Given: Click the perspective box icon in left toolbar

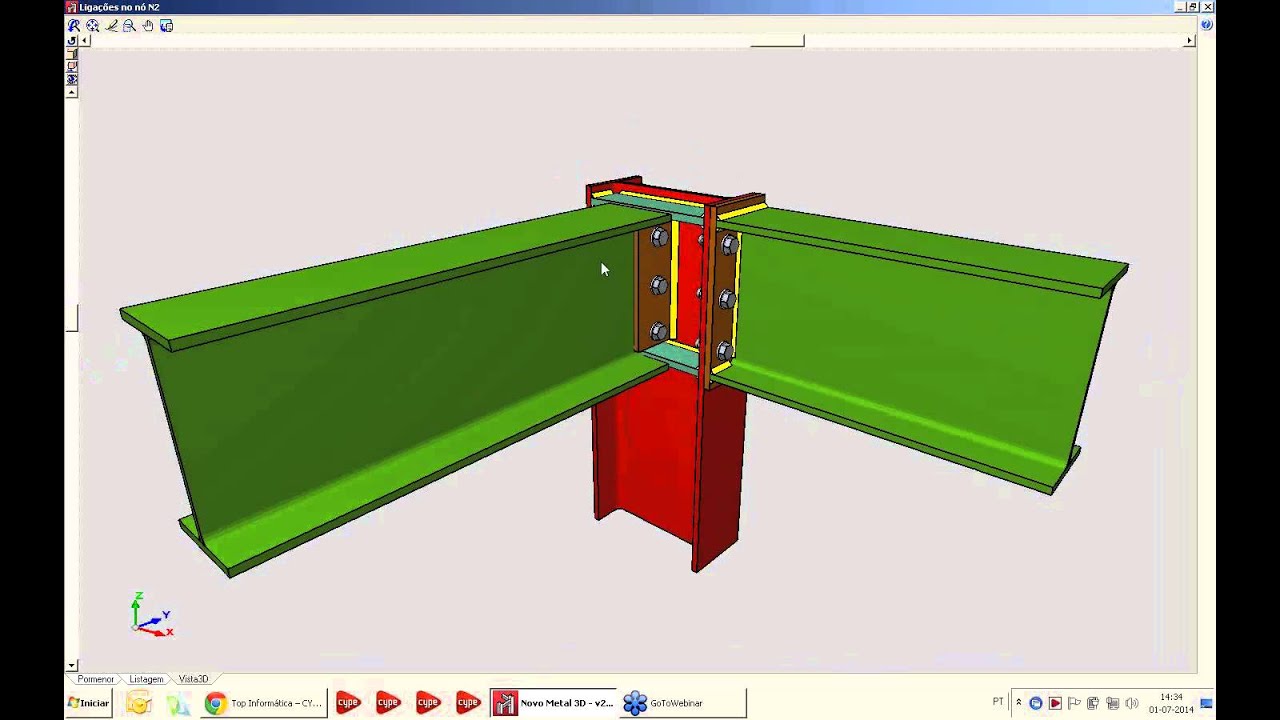Looking at the screenshot, I should coord(72,54).
